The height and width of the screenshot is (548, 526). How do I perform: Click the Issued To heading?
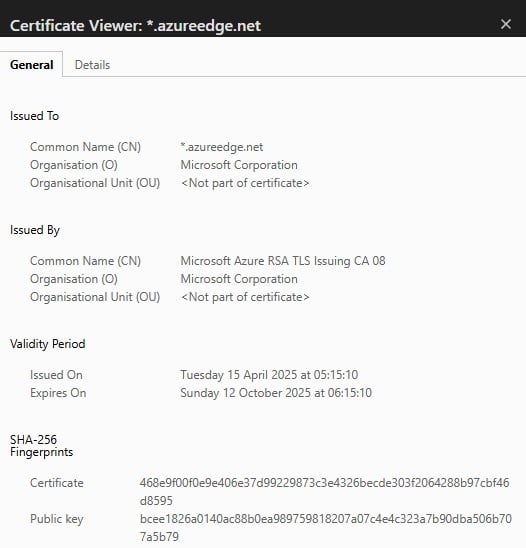point(34,116)
